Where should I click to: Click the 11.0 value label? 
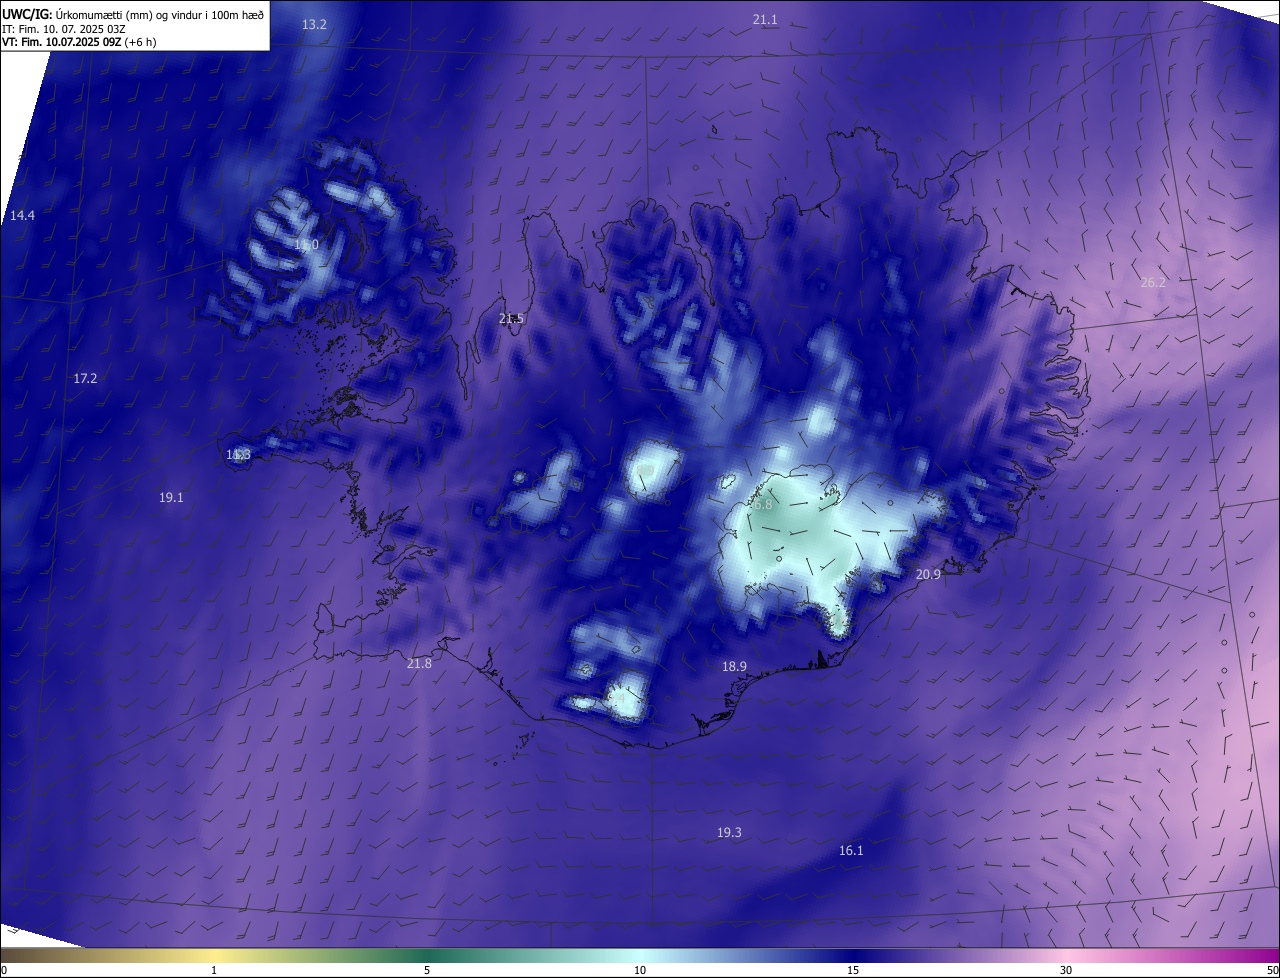click(306, 245)
